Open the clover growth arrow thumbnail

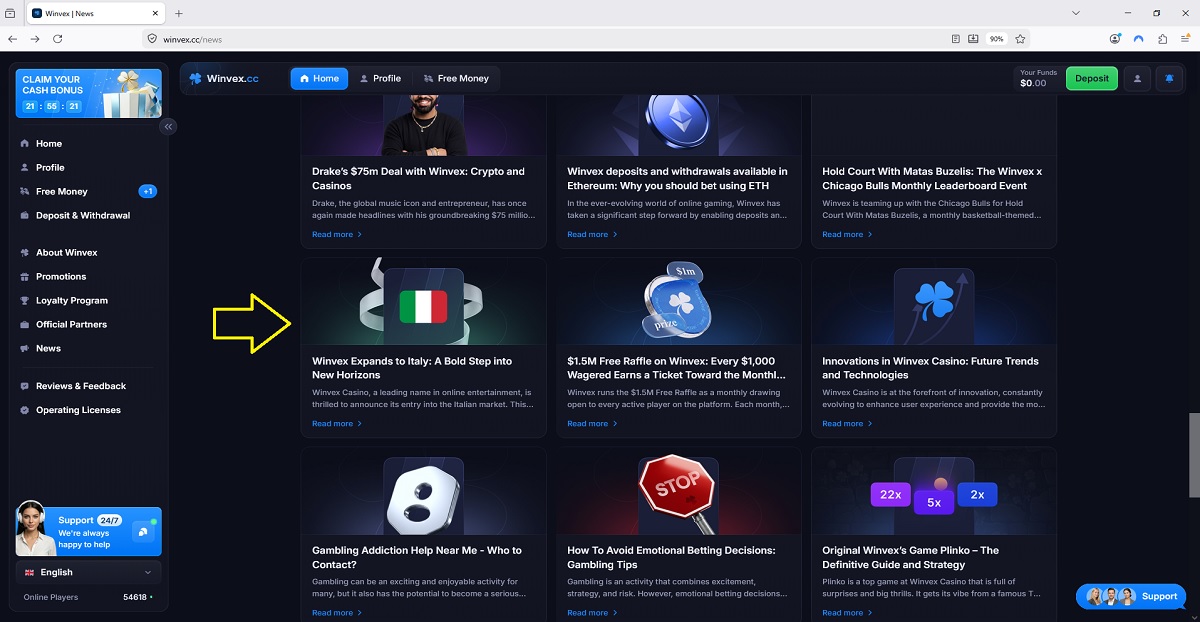(934, 302)
